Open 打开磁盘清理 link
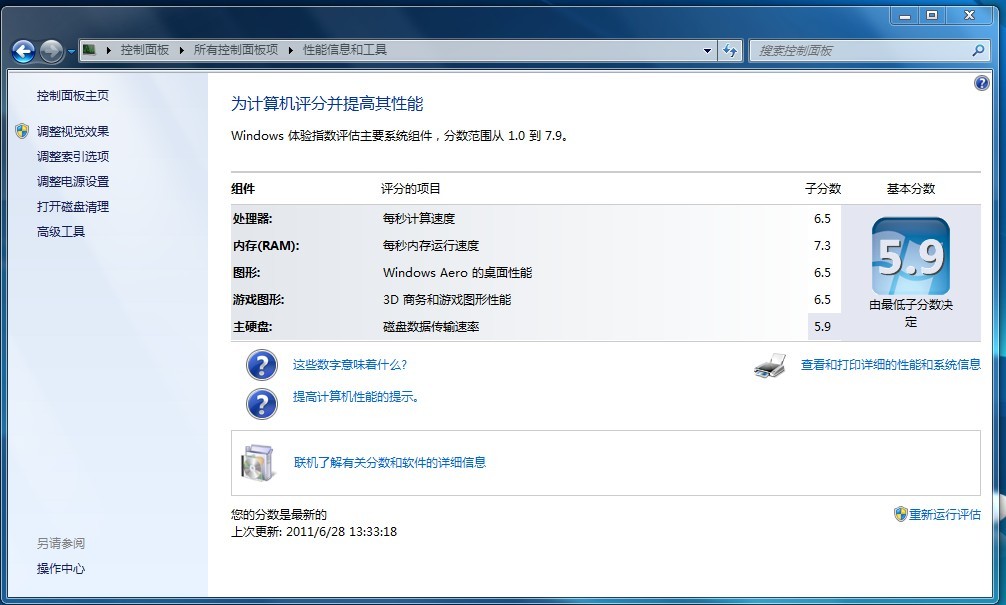Viewport: 1006px width, 605px height. click(x=72, y=206)
